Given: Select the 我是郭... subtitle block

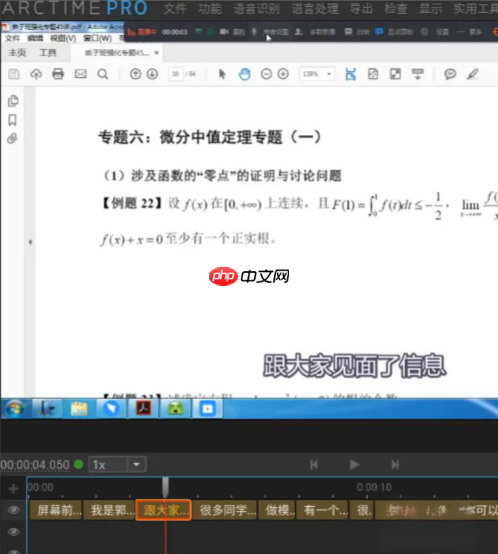Looking at the screenshot, I should tap(109, 510).
